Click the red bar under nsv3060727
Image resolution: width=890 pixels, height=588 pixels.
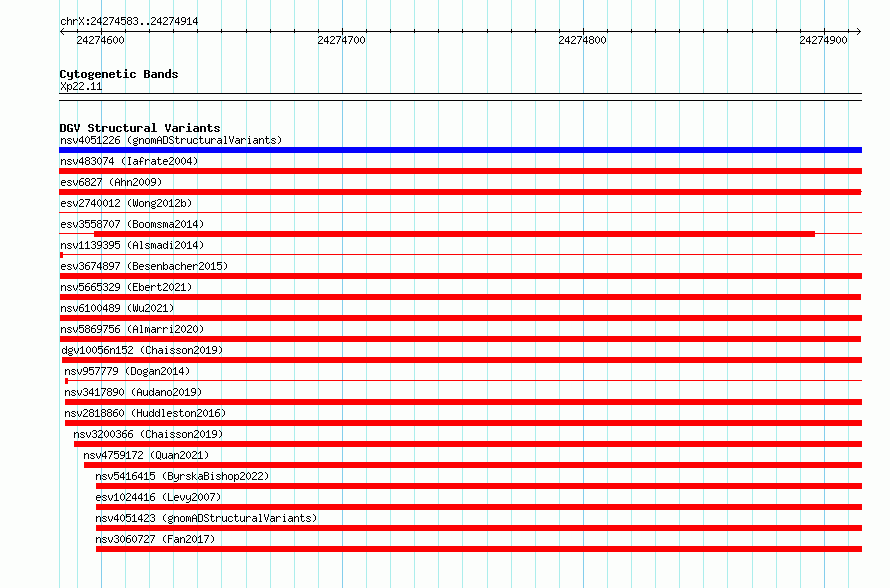(x=479, y=549)
